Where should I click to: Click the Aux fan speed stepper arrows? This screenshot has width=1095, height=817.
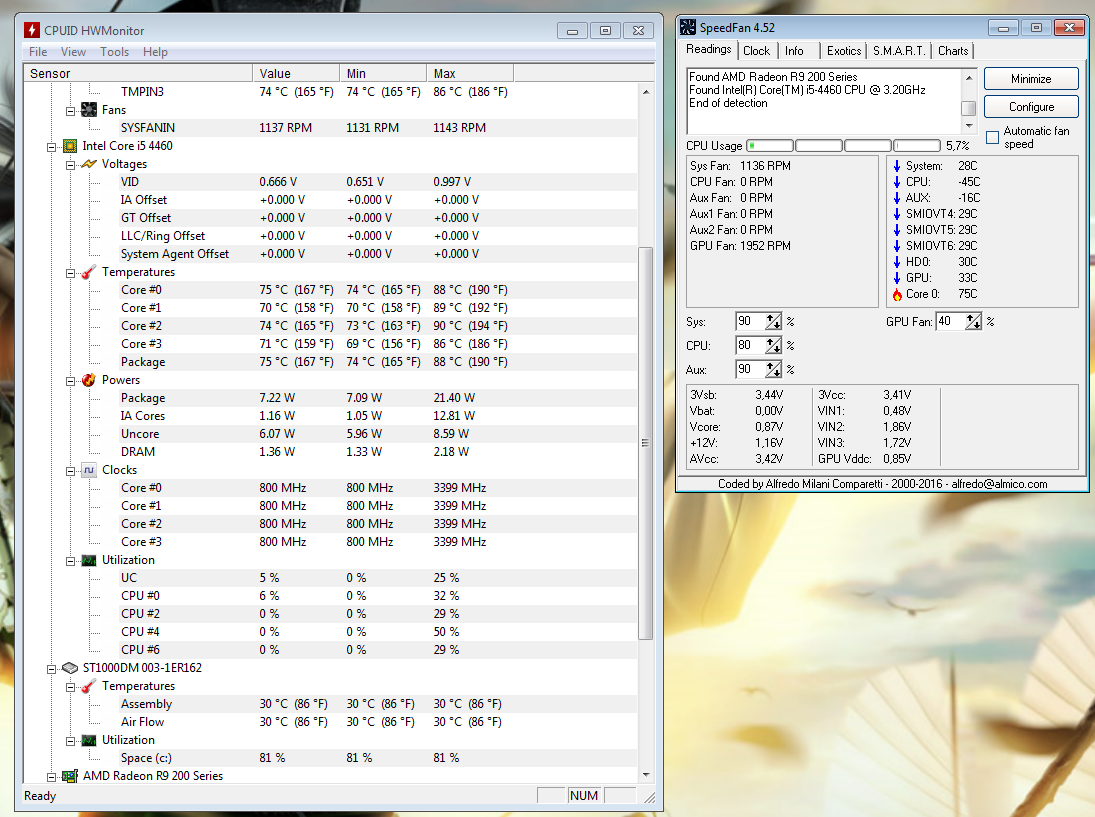click(772, 369)
